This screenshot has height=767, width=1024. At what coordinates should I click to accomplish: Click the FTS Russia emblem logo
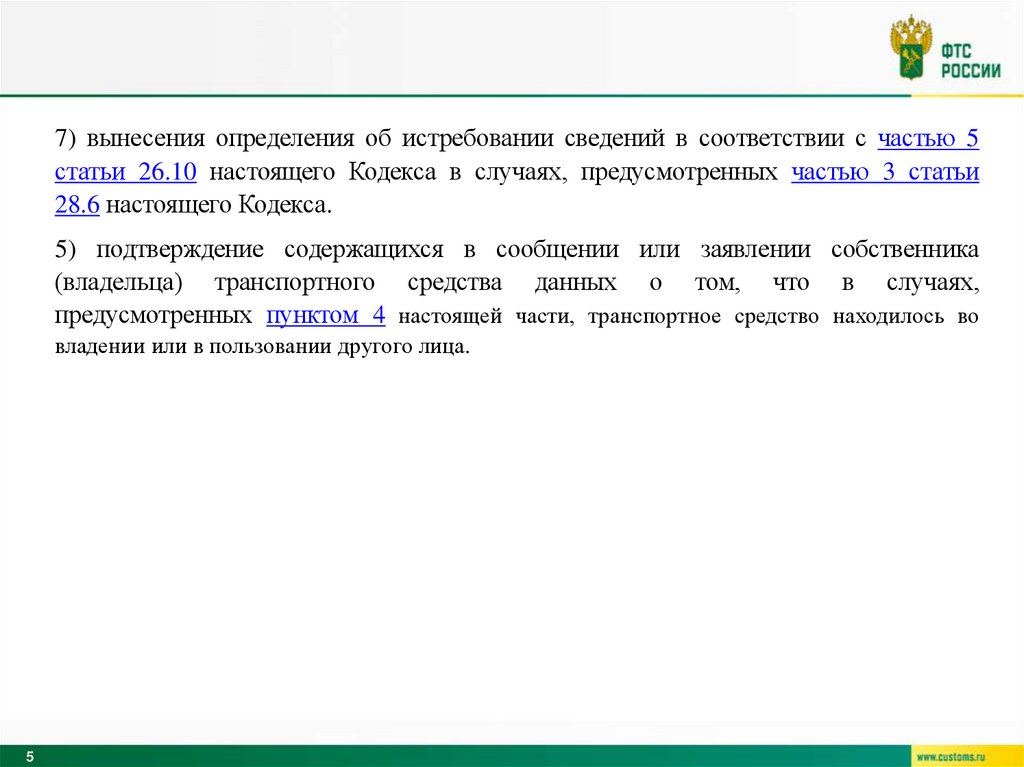[x=911, y=47]
